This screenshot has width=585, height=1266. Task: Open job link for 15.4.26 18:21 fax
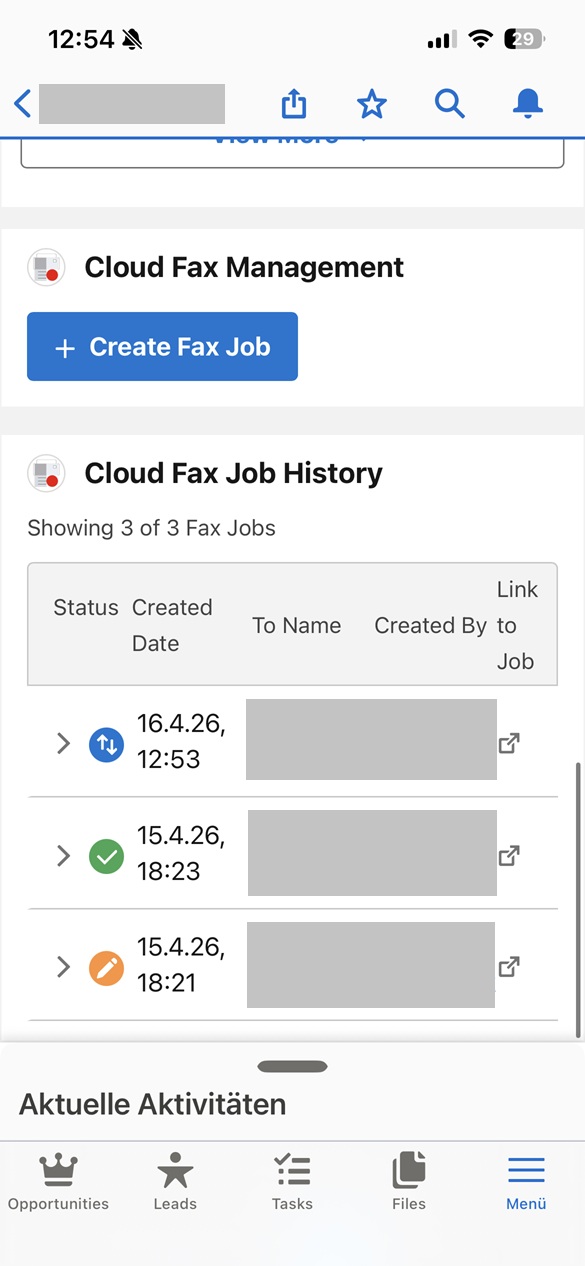point(509,966)
